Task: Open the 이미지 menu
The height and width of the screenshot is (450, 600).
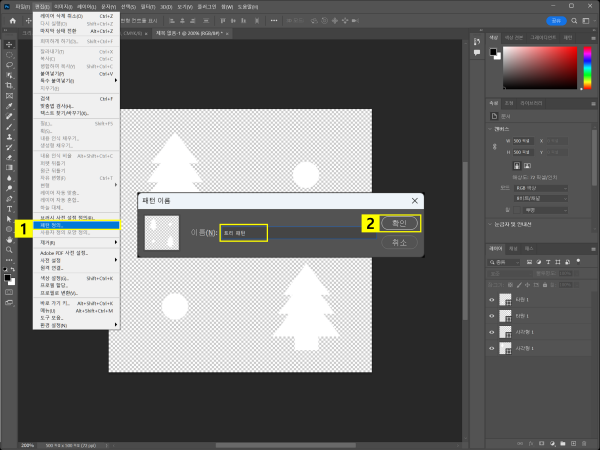Action: [63, 7]
